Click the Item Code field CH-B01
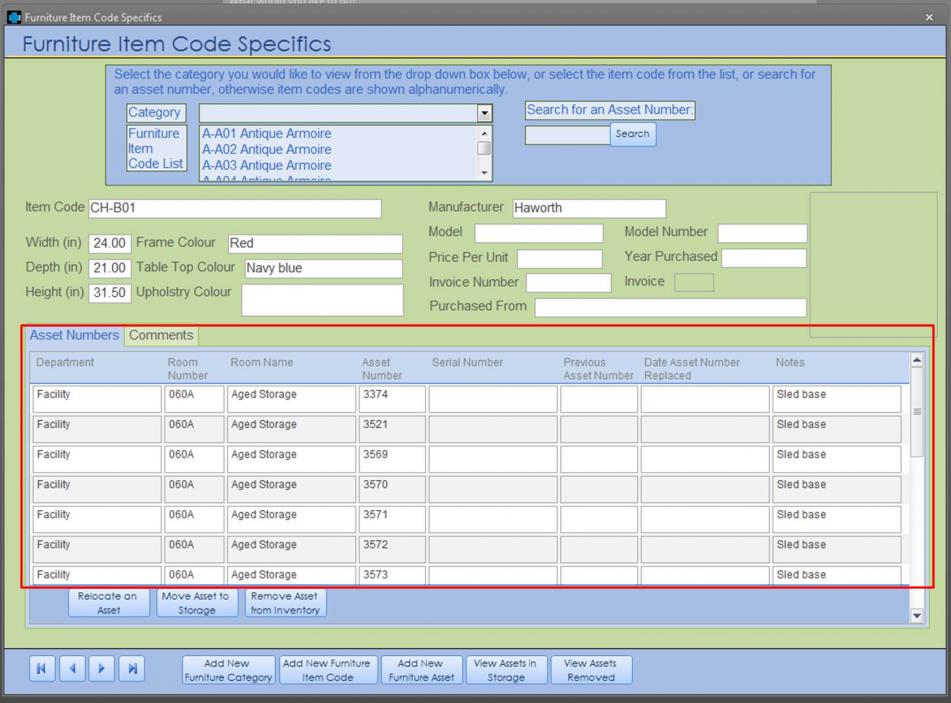951x703 pixels. point(235,208)
